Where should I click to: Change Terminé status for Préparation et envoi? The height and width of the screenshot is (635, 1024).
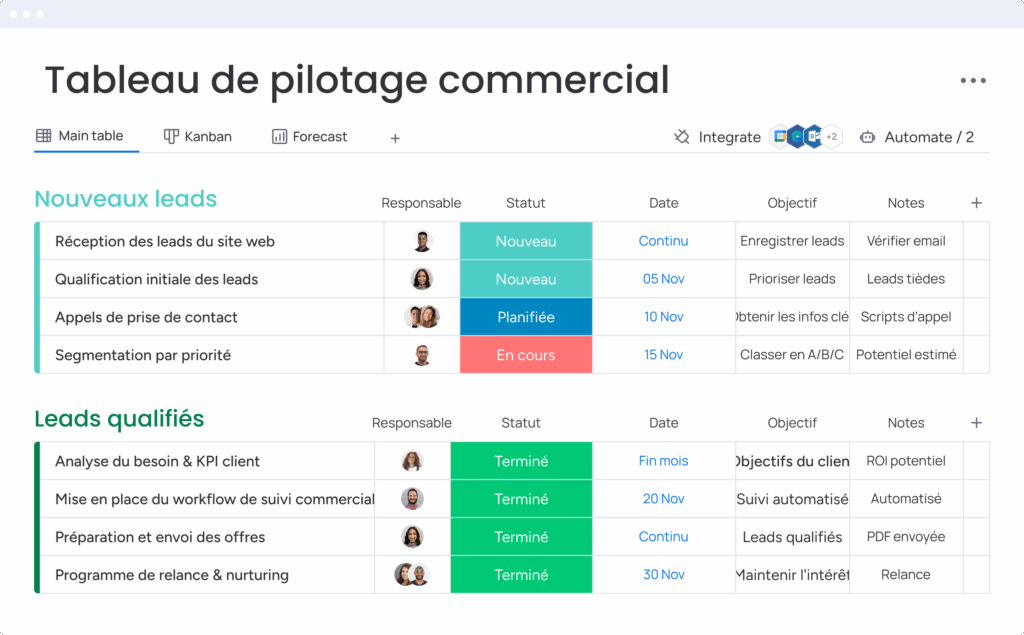[x=521, y=537]
